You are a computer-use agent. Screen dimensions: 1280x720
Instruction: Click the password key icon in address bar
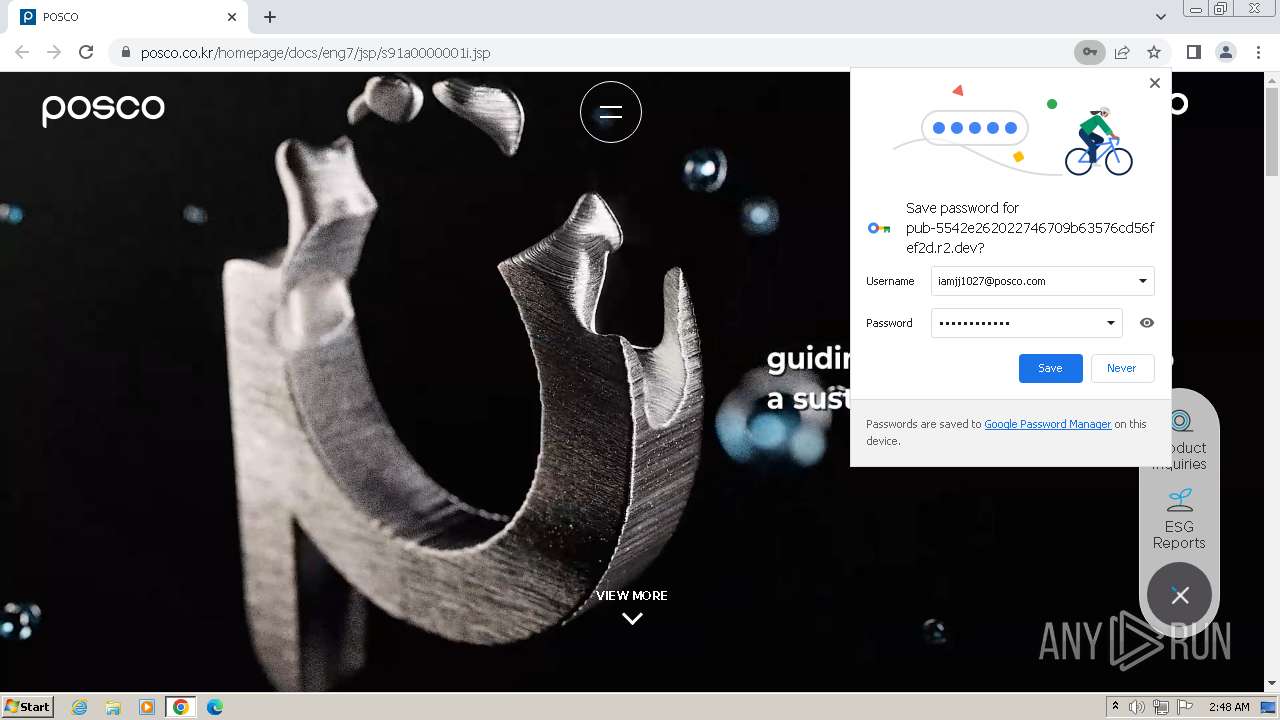(x=1089, y=52)
